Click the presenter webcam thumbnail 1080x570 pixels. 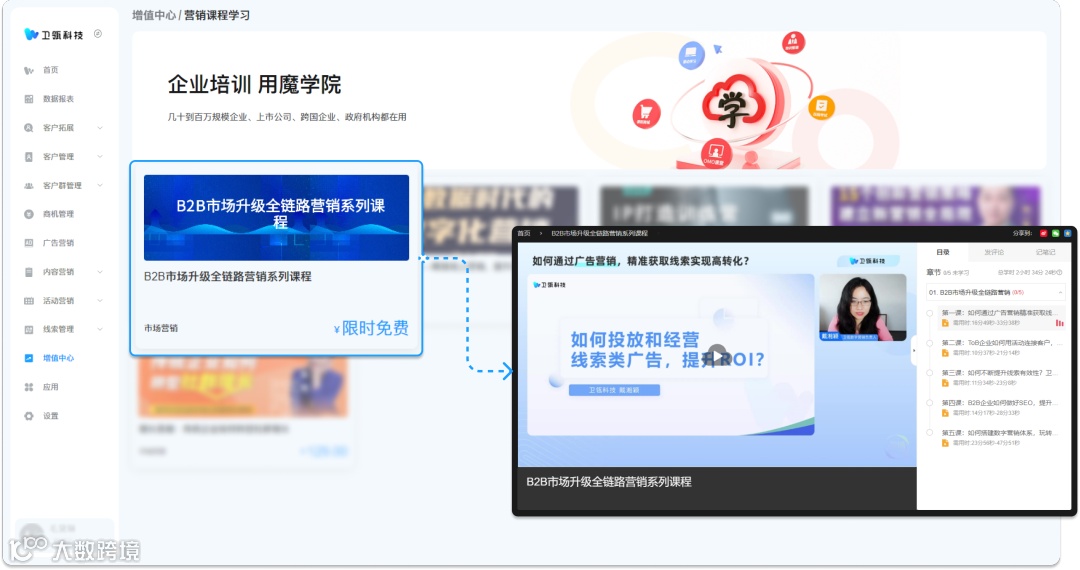click(862, 307)
